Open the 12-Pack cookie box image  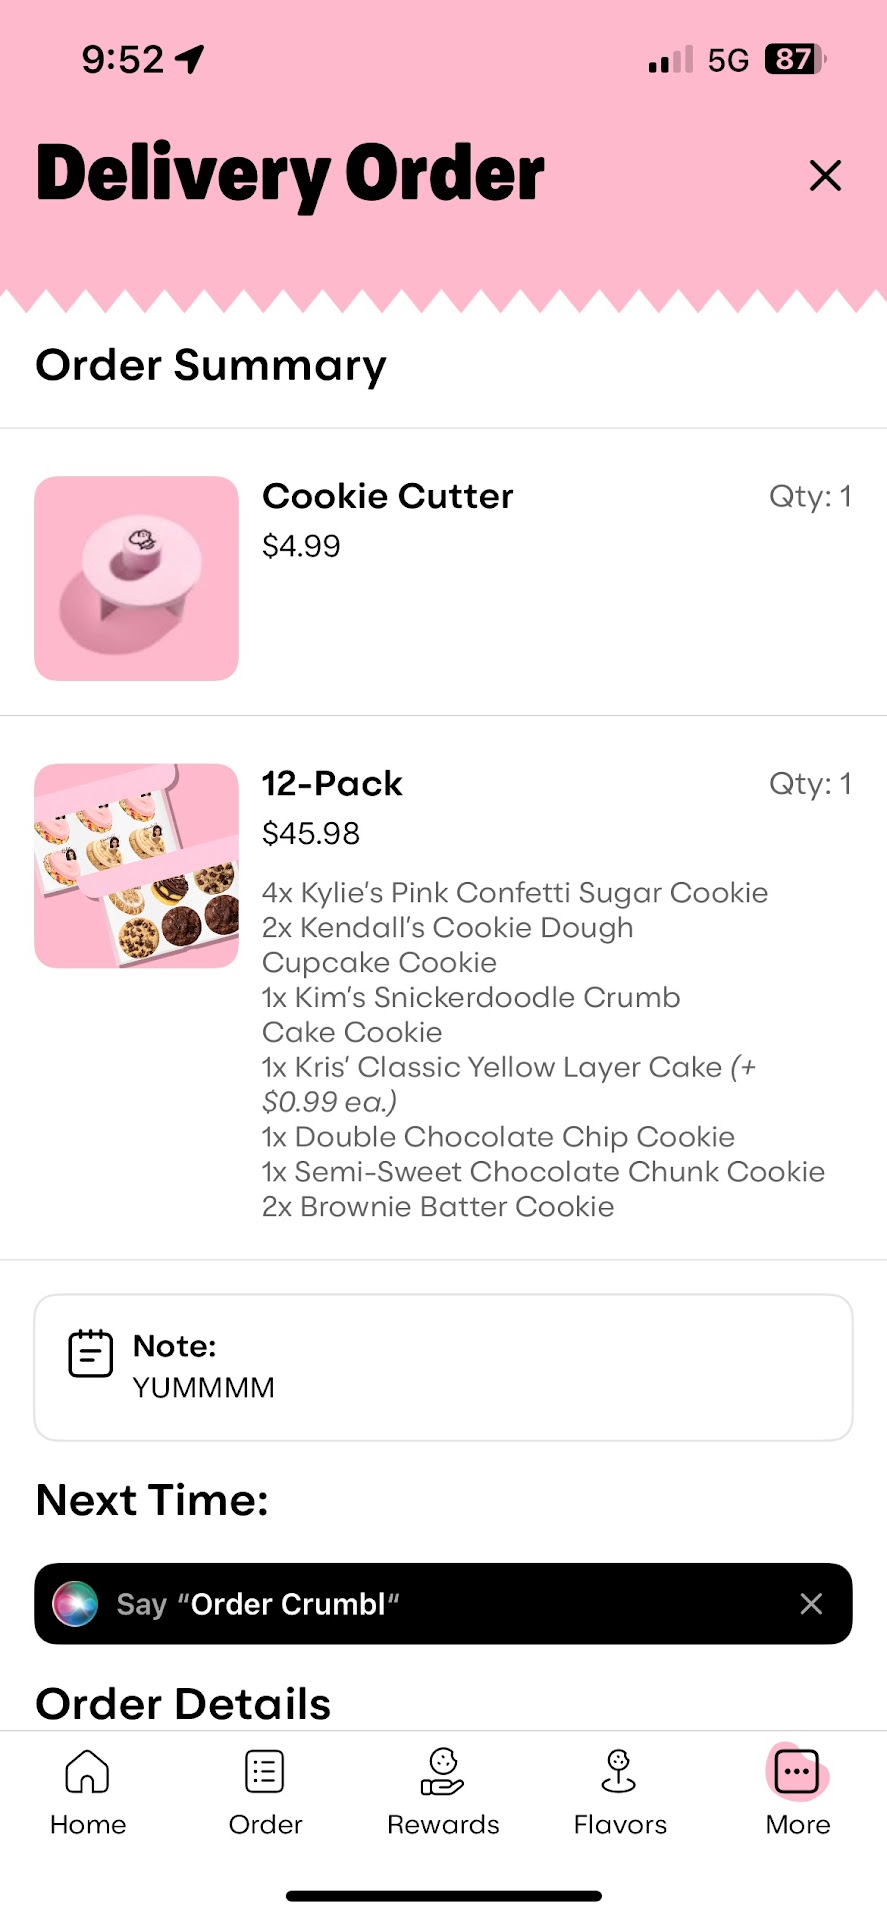tap(137, 866)
